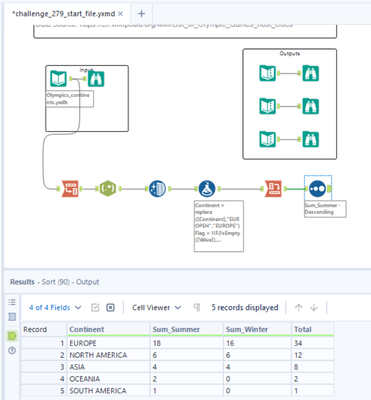Close the challenge_279_start_file.yxmd tab
Screen dimensions: 371x400
120,14
